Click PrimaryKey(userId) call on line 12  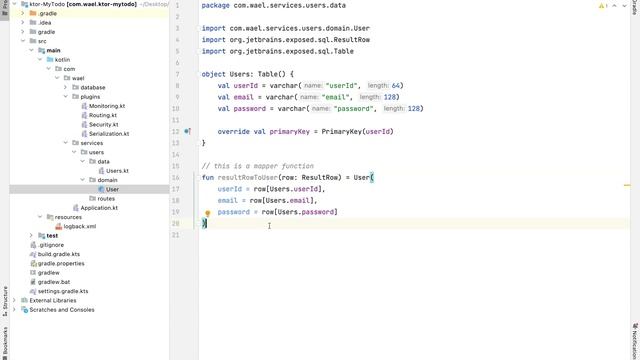(358, 131)
